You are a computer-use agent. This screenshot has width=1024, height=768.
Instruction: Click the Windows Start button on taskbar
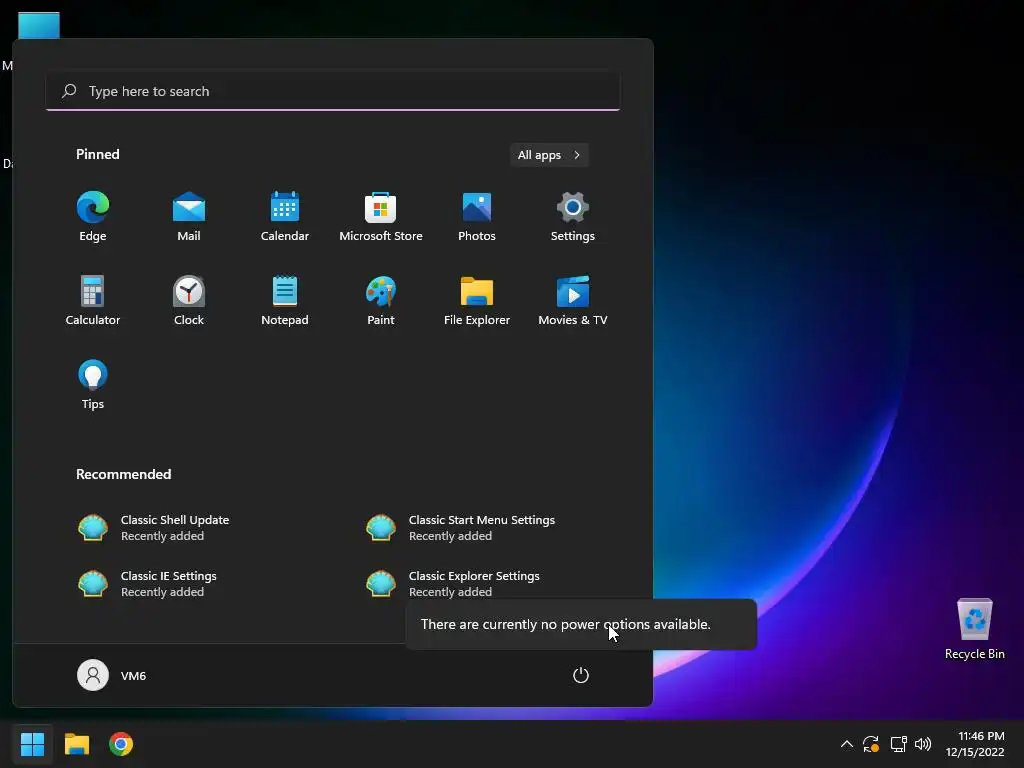(x=32, y=744)
